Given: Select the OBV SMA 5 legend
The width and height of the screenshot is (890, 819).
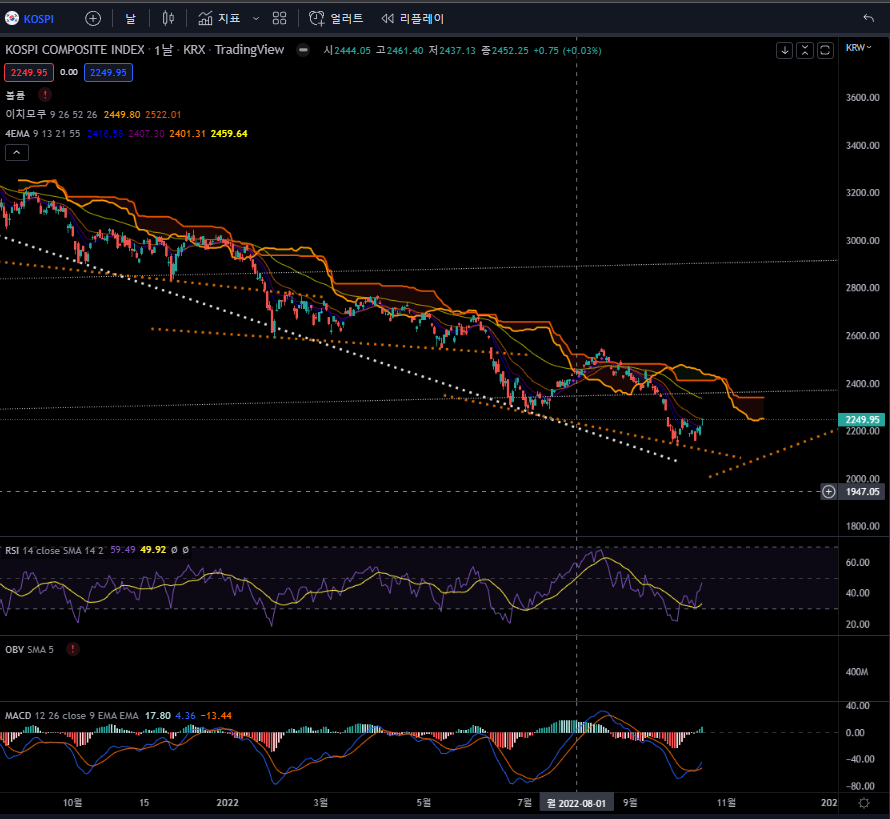Looking at the screenshot, I should (30, 649).
